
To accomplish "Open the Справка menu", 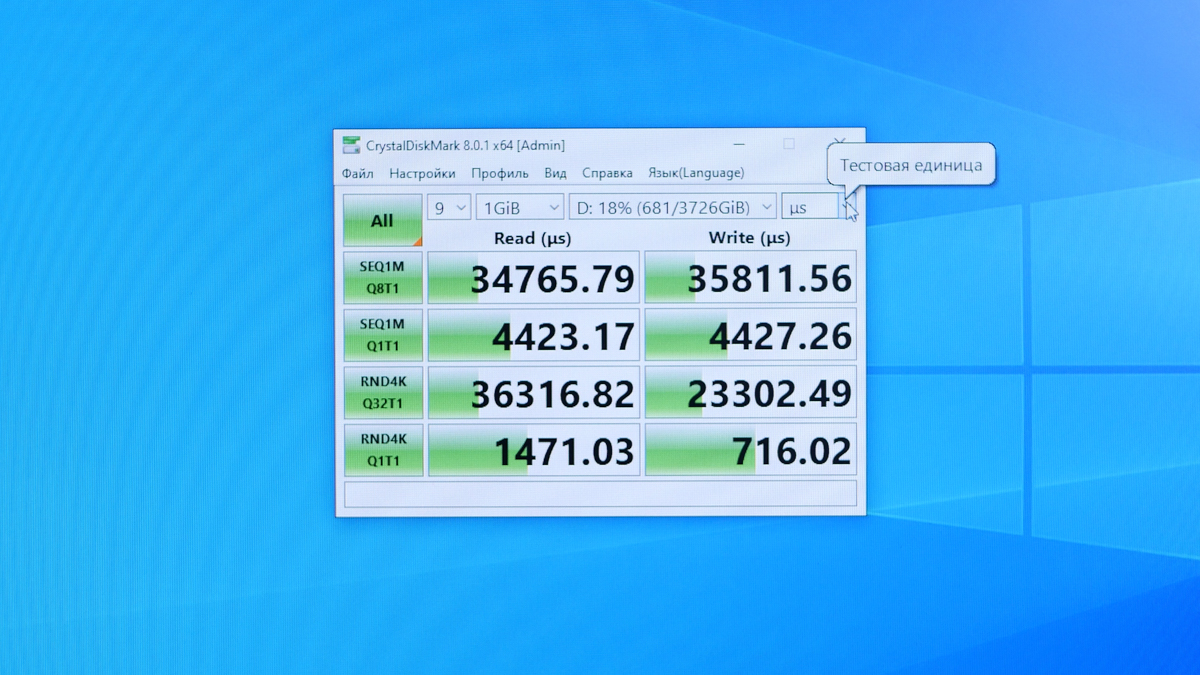I will tap(607, 173).
